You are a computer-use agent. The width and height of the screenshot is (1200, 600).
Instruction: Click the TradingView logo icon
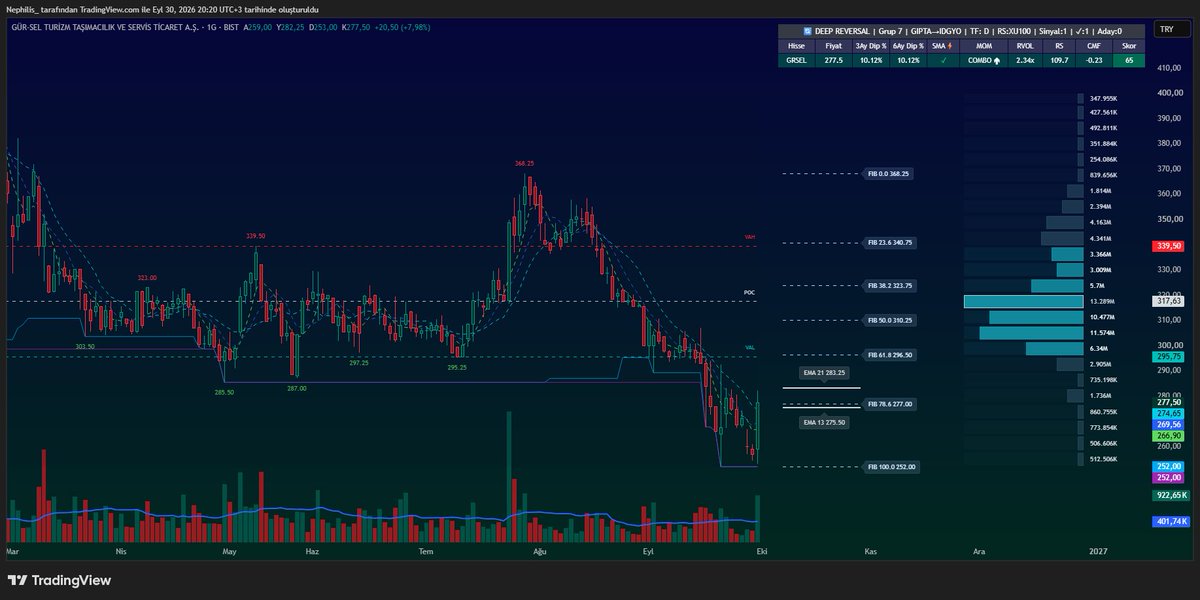coord(17,581)
